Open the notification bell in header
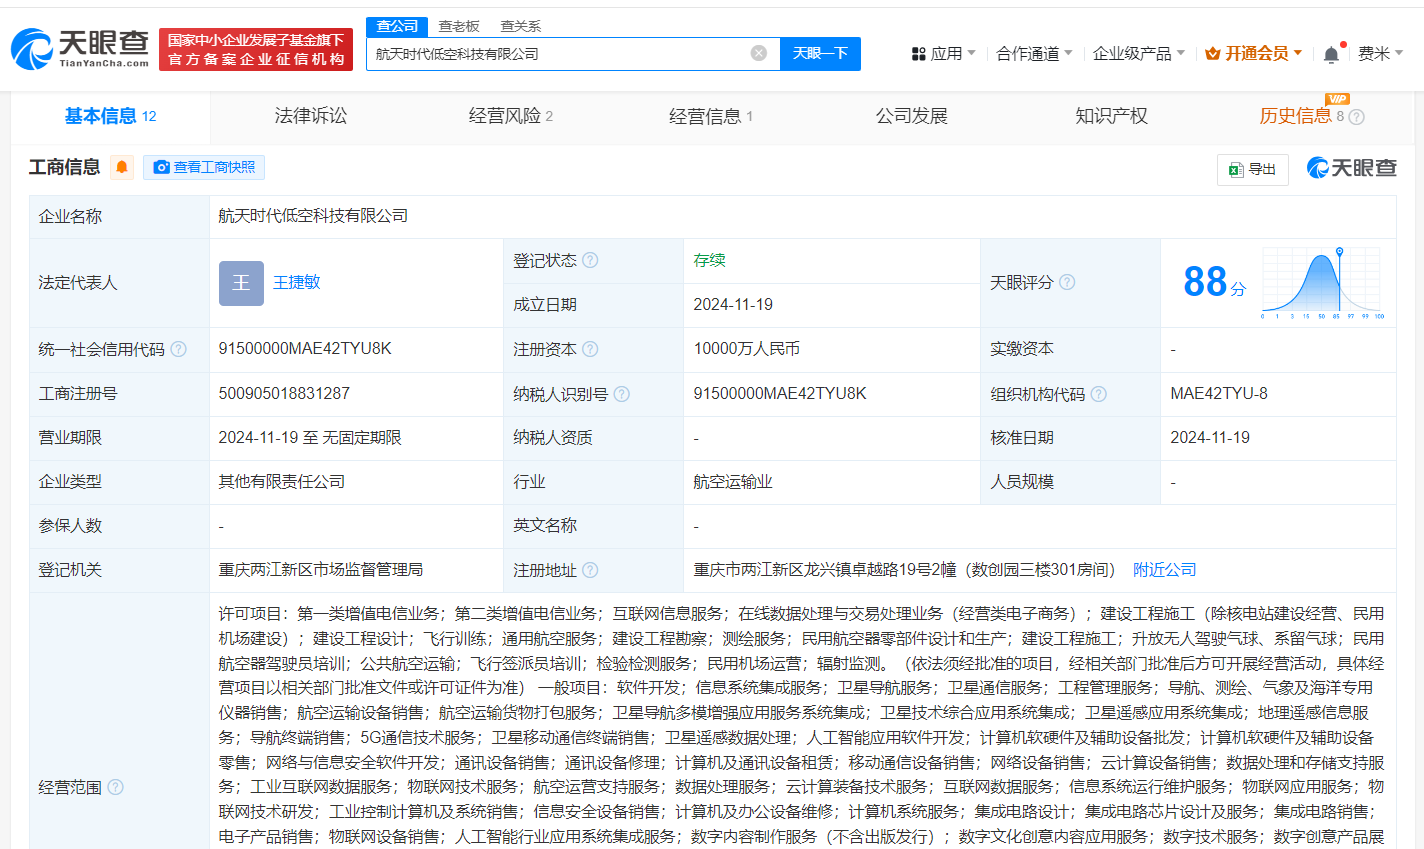This screenshot has width=1424, height=849. coord(1331,54)
